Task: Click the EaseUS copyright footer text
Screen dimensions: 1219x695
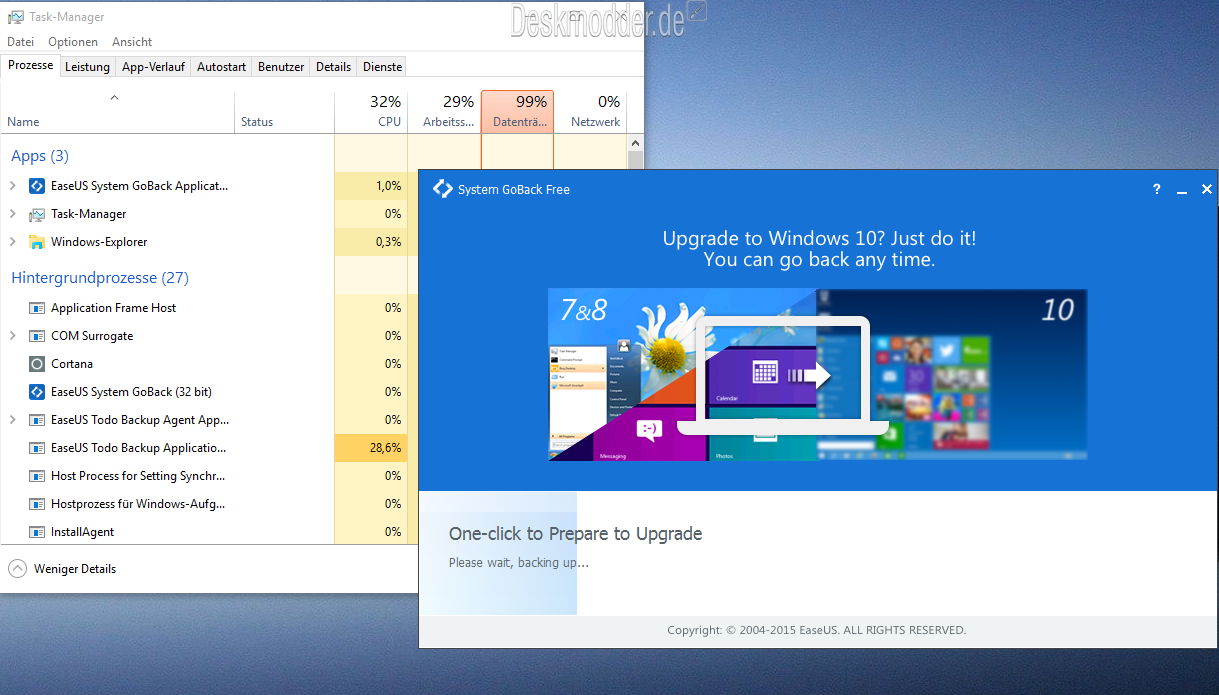Action: (x=817, y=631)
